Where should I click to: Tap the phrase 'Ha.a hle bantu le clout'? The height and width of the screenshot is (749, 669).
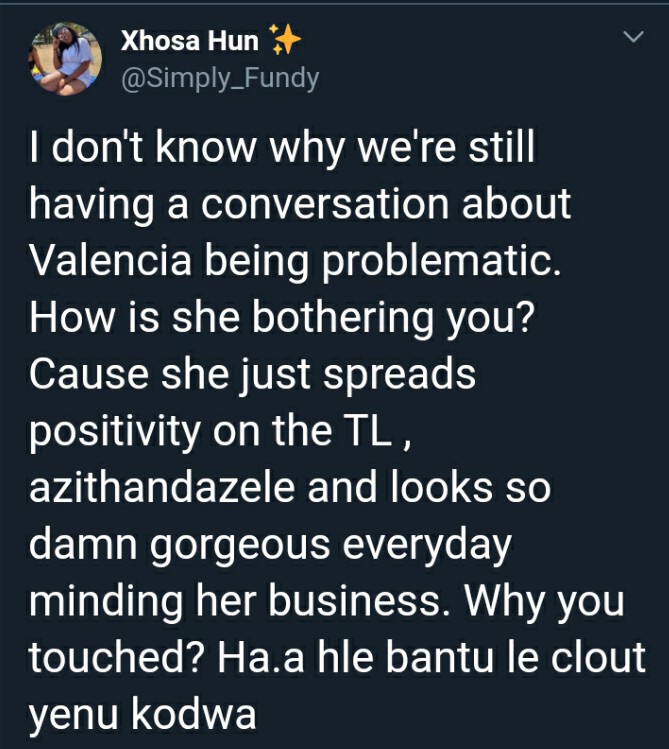point(432,657)
